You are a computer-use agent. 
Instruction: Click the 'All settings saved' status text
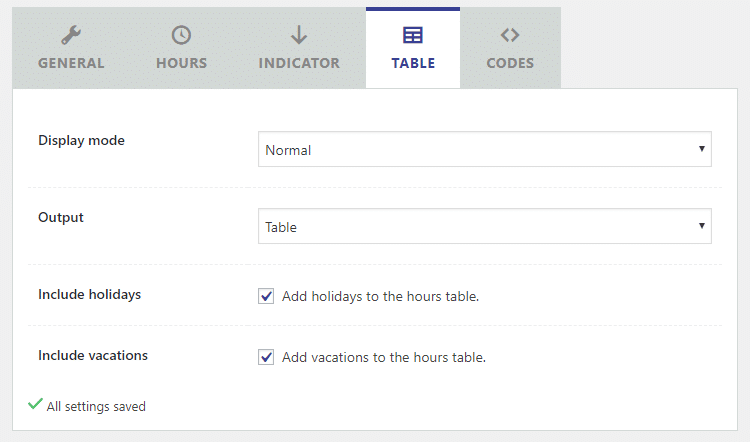click(x=96, y=407)
